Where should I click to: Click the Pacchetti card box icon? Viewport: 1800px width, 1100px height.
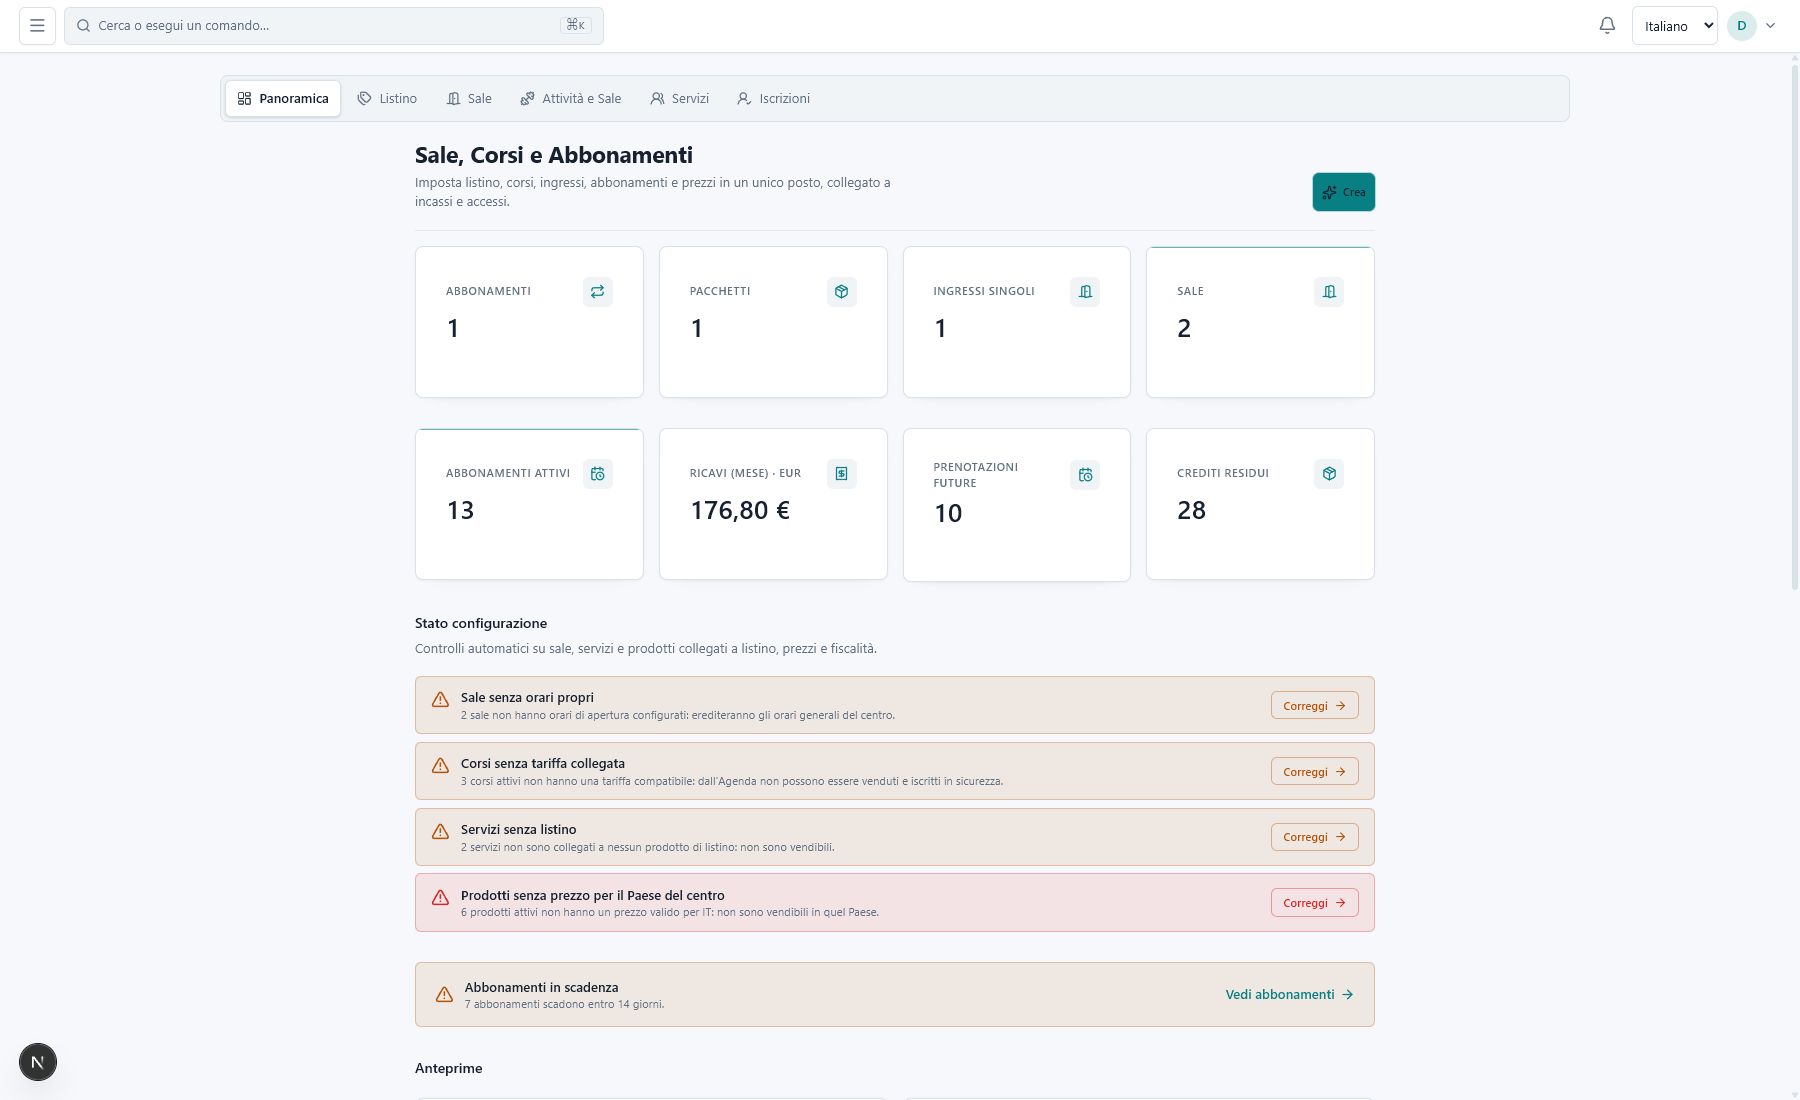841,292
